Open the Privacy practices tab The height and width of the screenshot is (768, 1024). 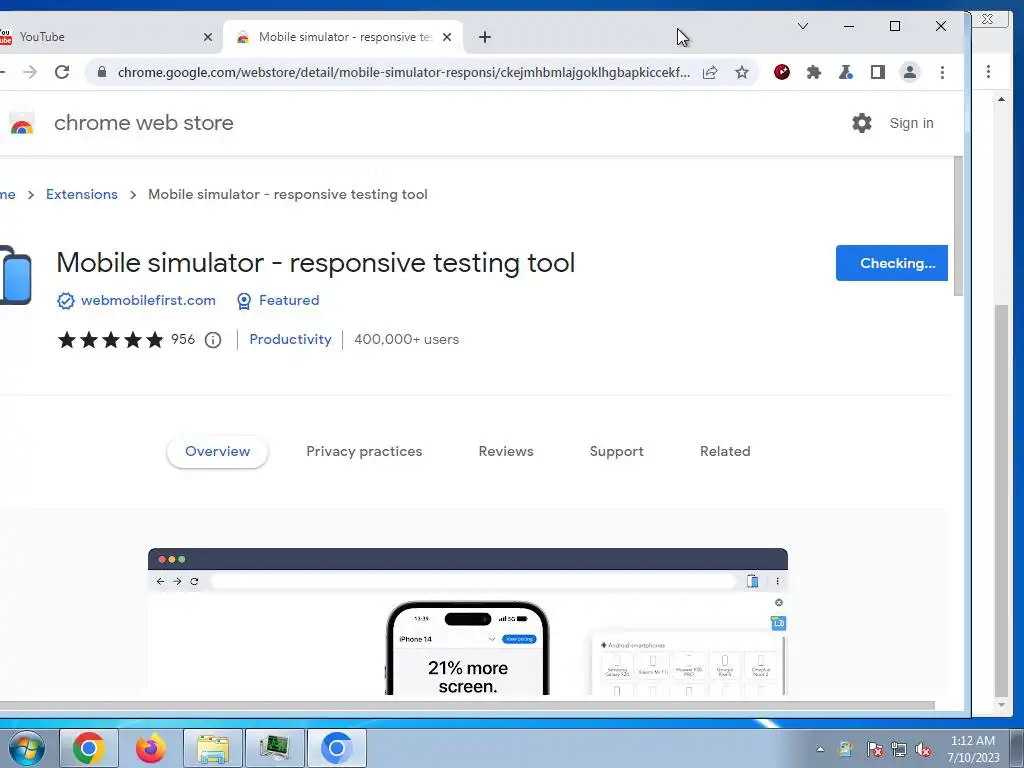click(364, 451)
